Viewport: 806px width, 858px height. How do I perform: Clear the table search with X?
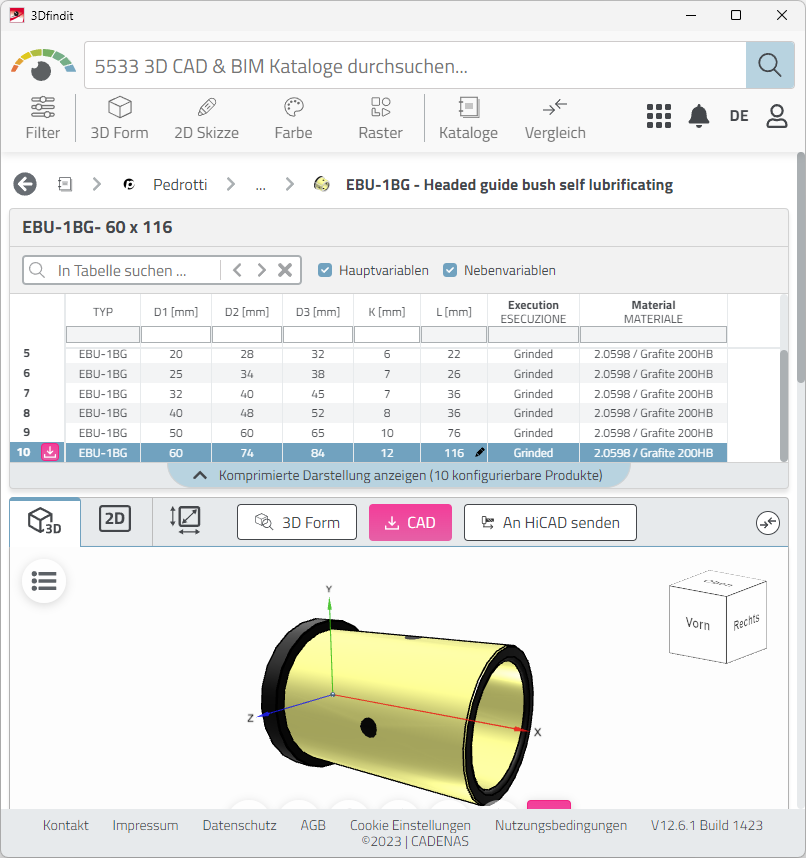[x=285, y=270]
